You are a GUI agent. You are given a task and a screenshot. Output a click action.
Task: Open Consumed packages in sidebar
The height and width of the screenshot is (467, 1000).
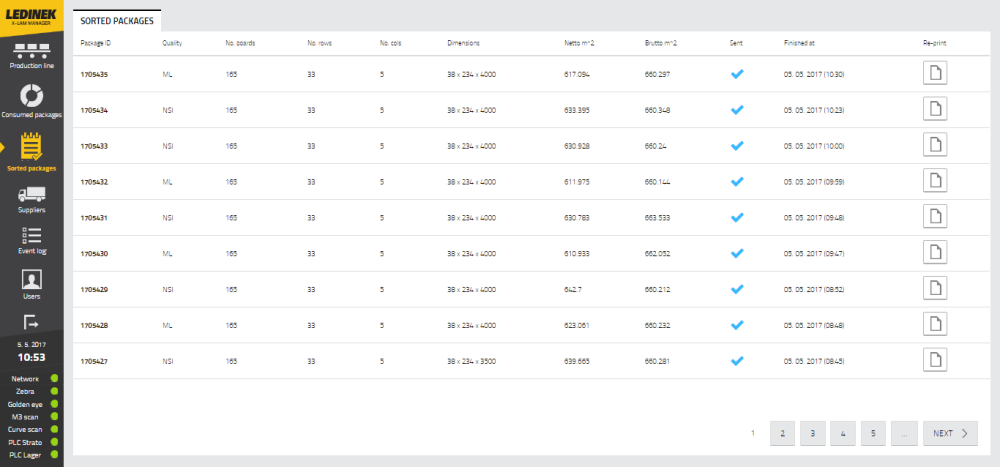point(32,102)
